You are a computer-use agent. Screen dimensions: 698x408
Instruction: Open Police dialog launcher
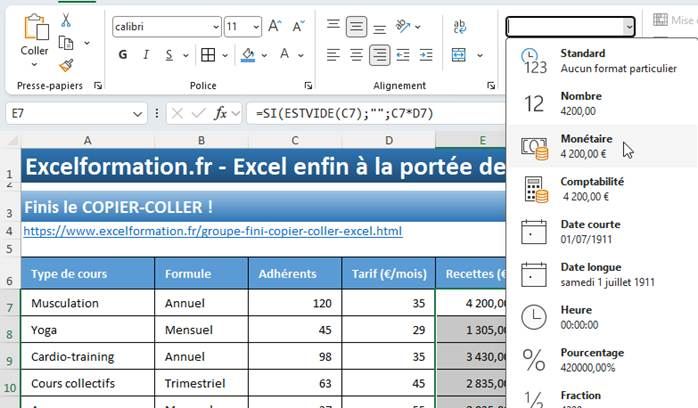(x=308, y=85)
